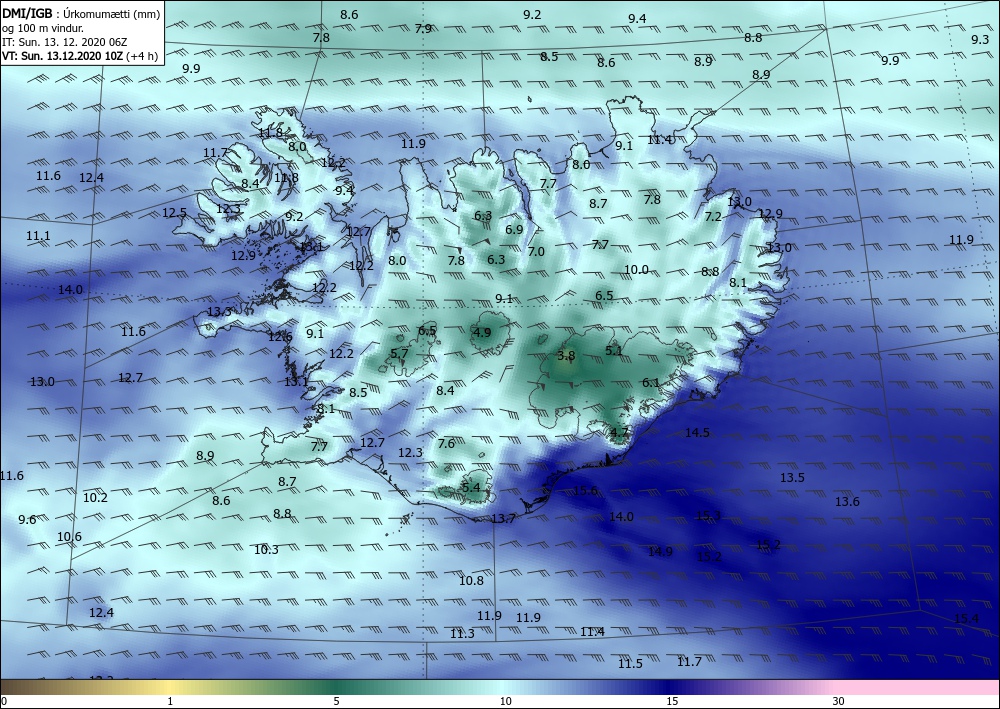
Task: Click the map value 11.1 at the west edge
Action: (38, 236)
